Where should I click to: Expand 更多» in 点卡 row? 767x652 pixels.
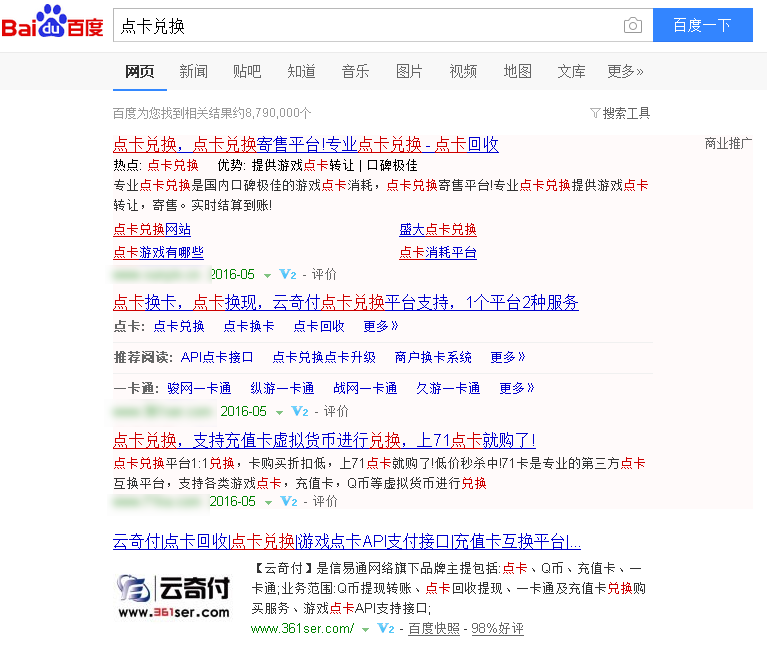(381, 326)
